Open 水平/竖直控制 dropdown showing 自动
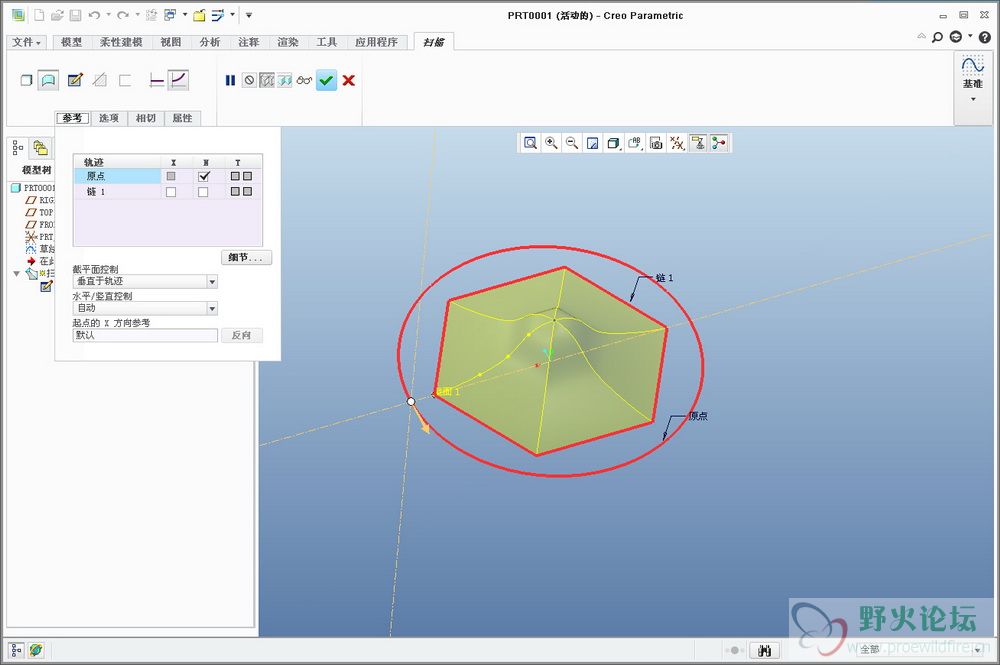This screenshot has height=665, width=1000. [145, 308]
